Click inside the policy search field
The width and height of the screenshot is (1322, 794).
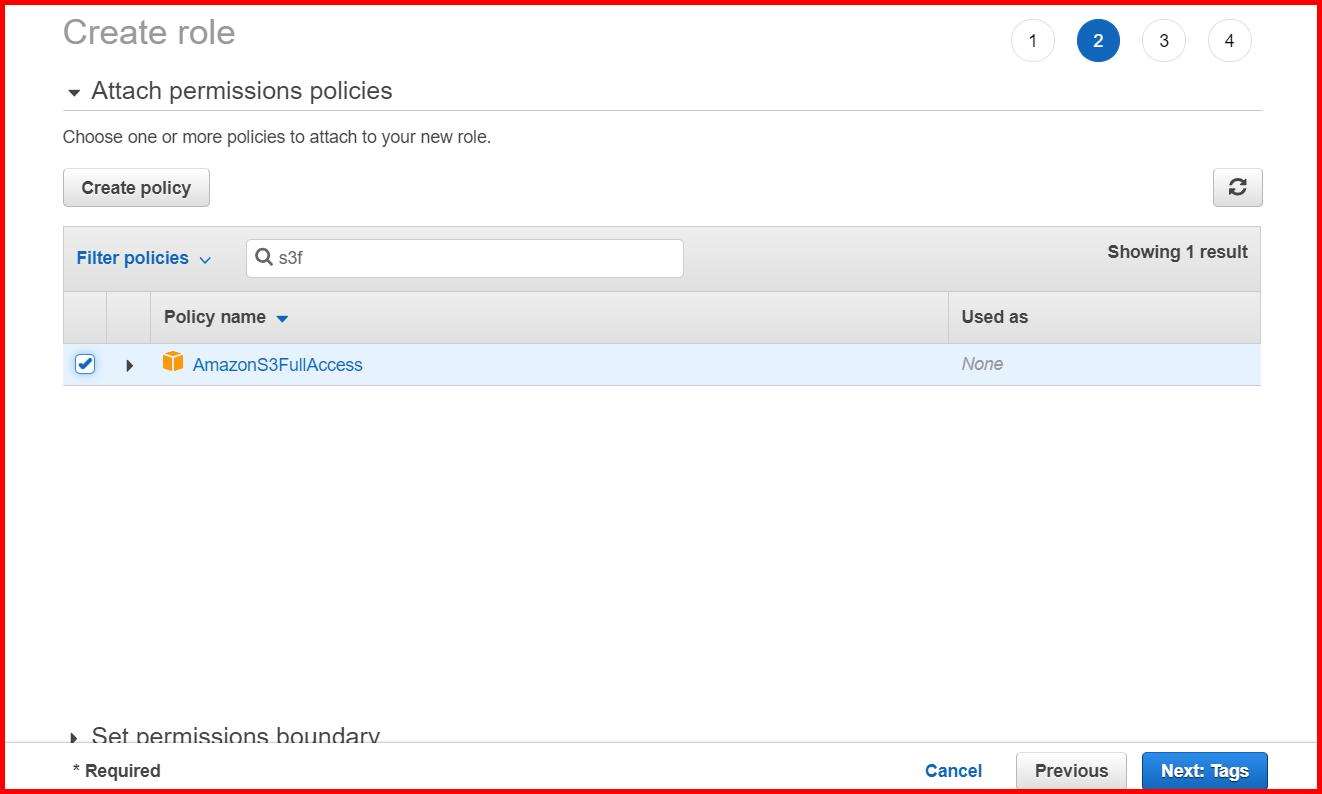click(450, 257)
